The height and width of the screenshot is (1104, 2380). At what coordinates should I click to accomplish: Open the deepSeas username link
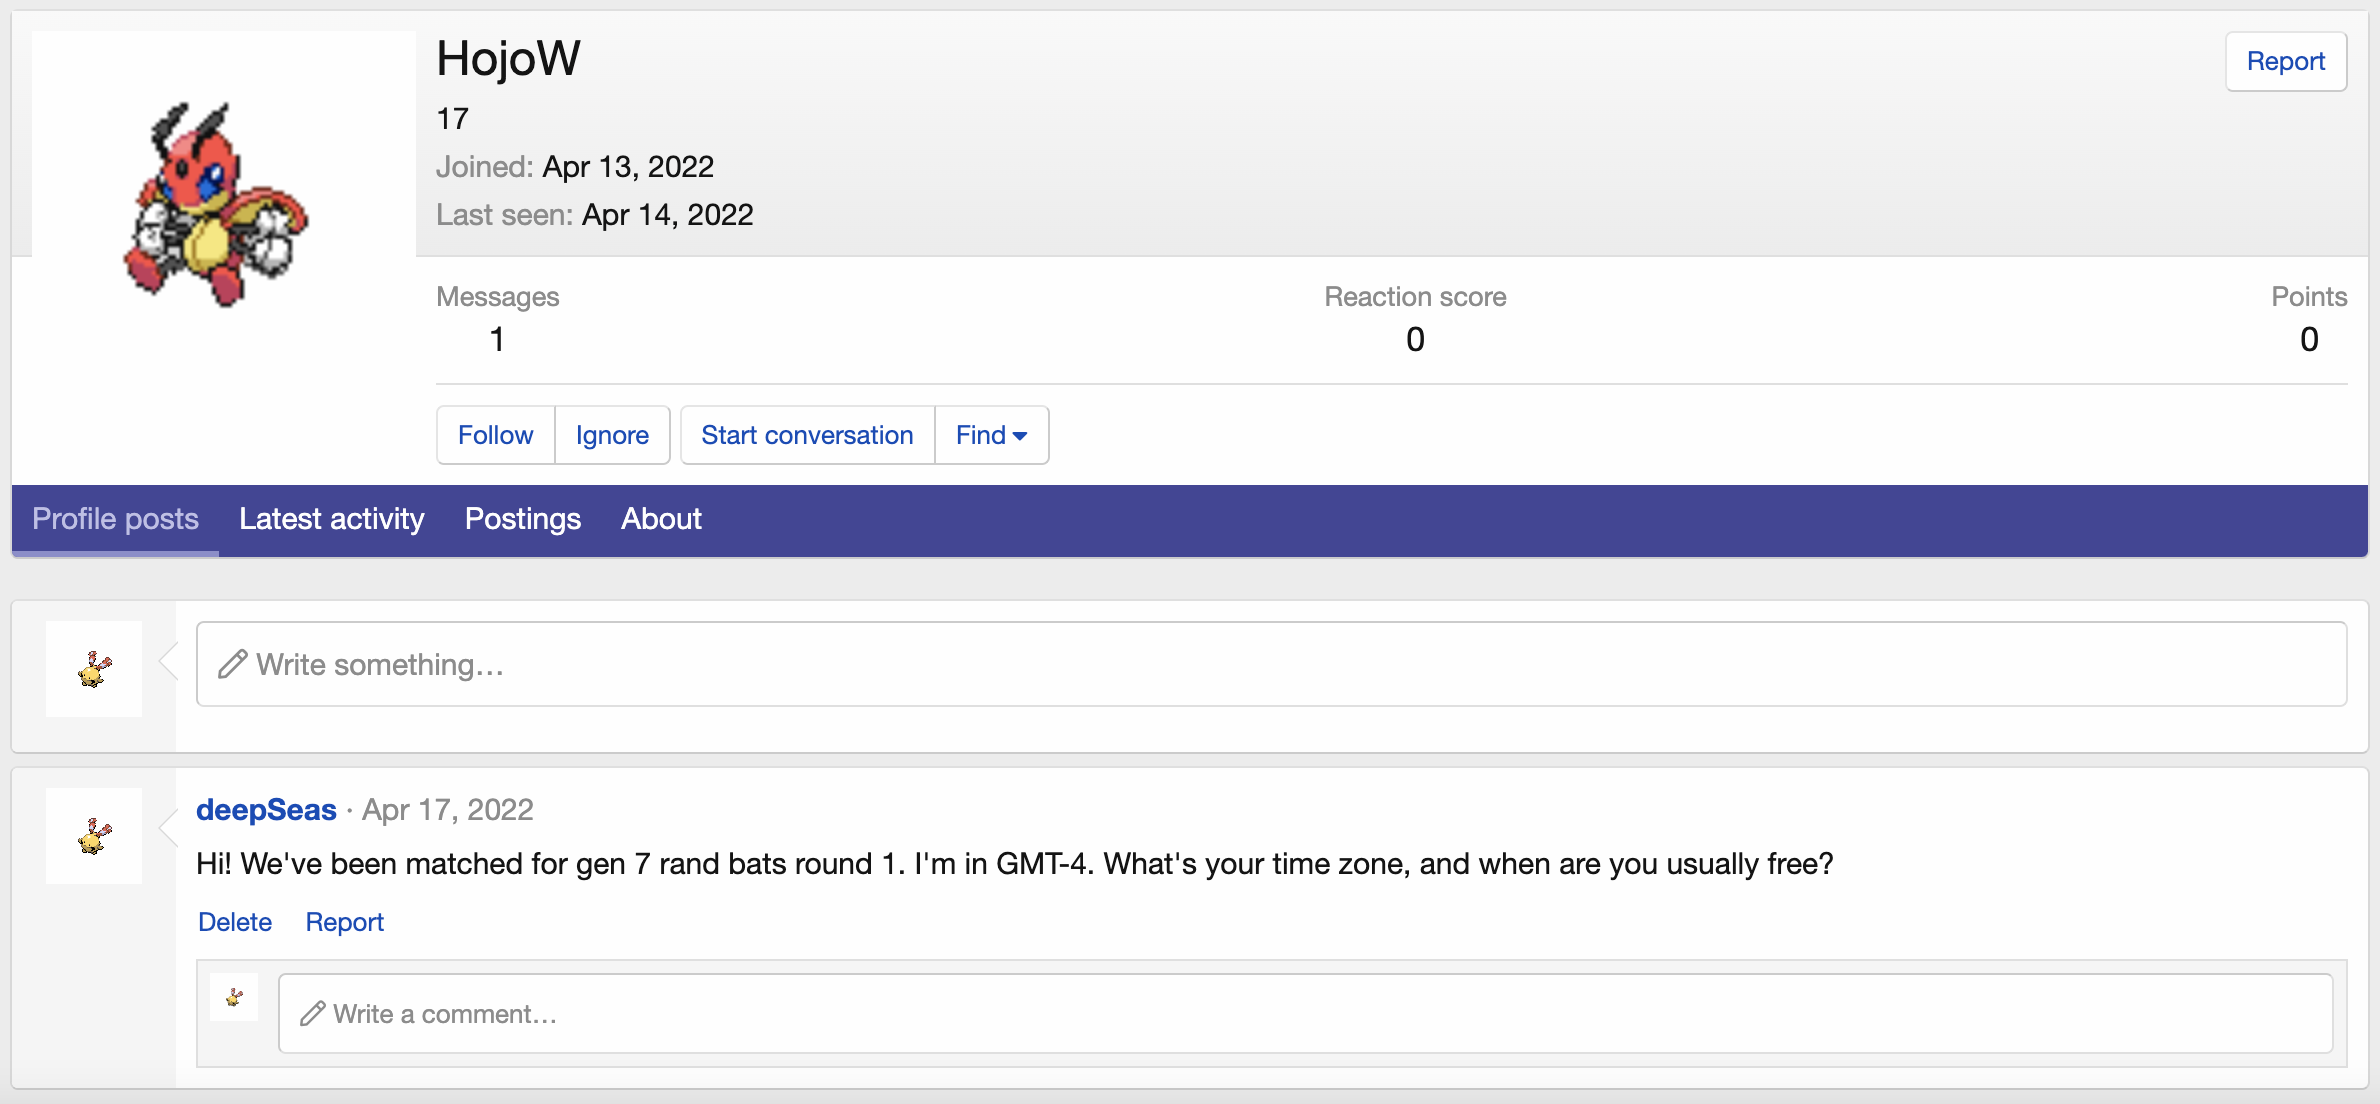[x=266, y=809]
